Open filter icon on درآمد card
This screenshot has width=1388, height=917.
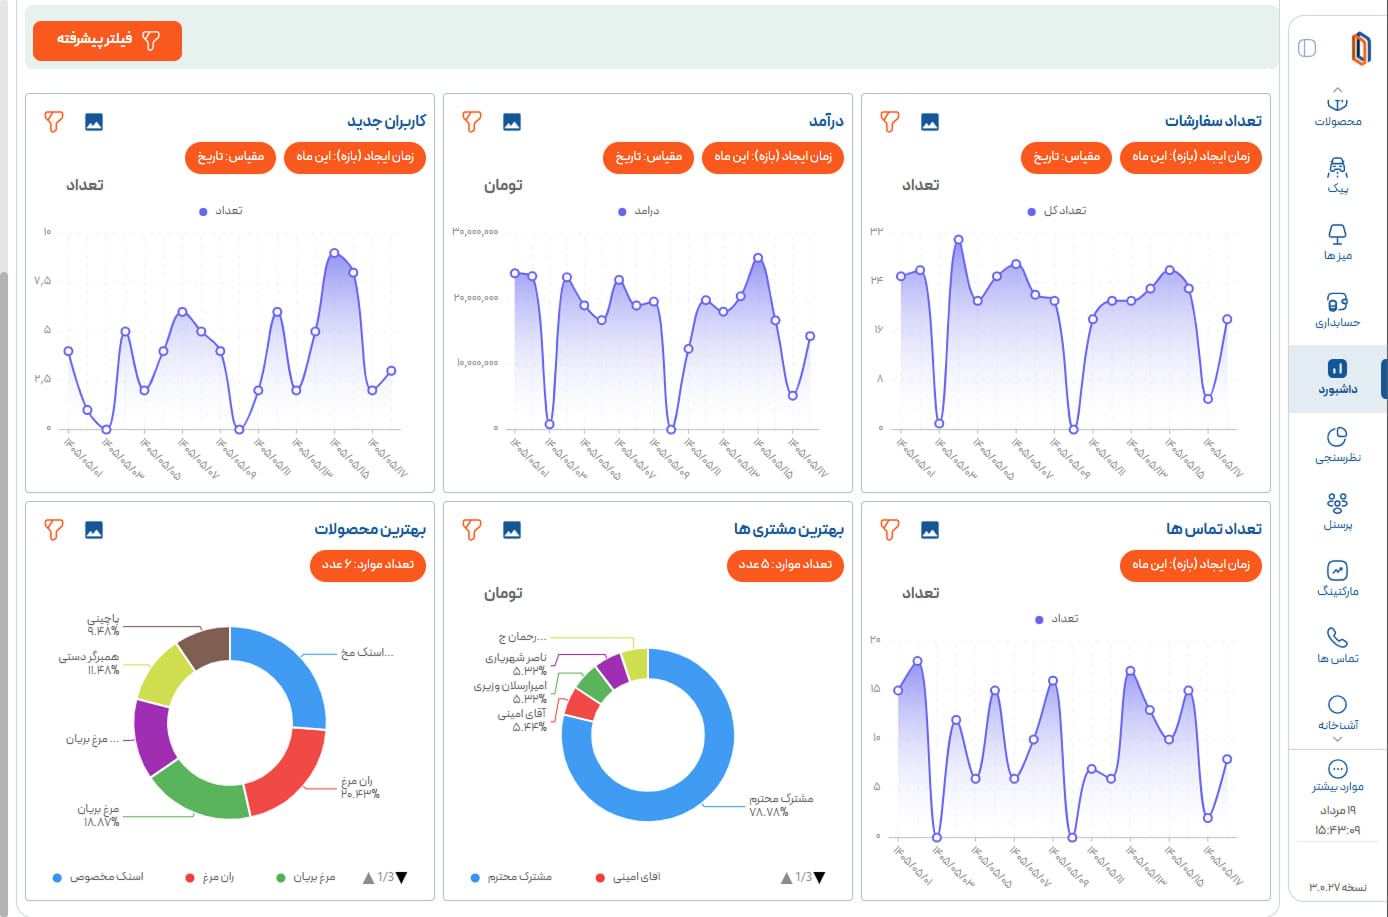(472, 122)
